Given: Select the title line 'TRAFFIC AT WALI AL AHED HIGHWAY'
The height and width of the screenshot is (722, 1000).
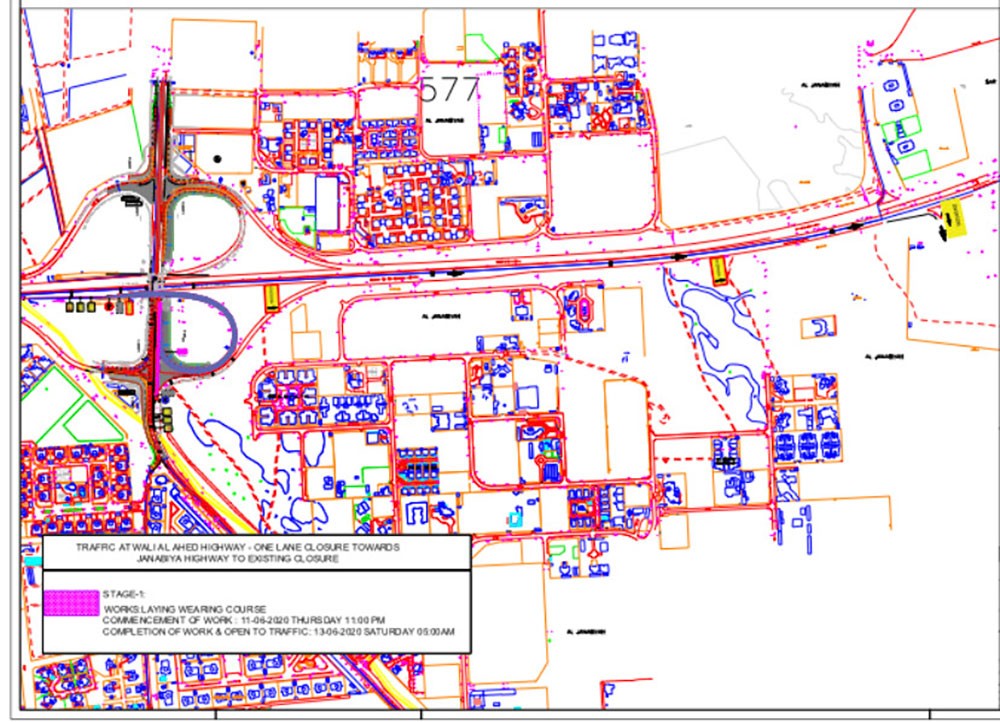Looking at the screenshot, I should click(x=238, y=547).
